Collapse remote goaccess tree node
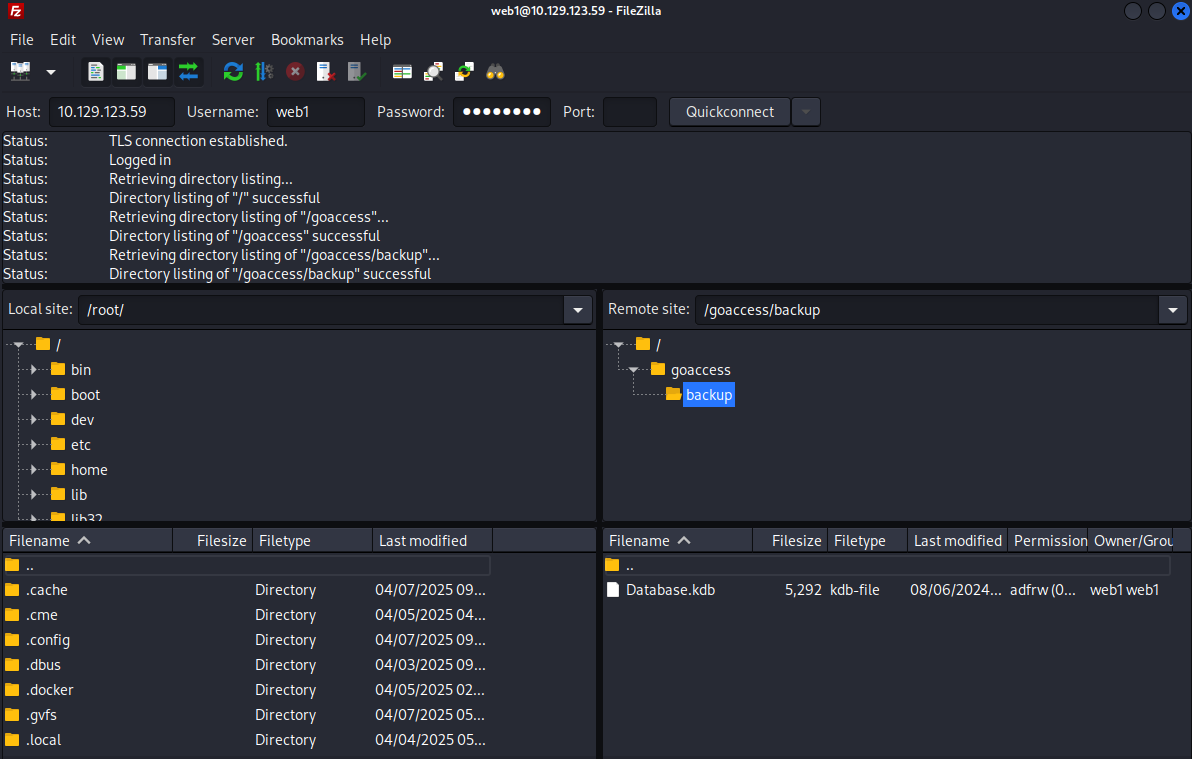 [633, 370]
